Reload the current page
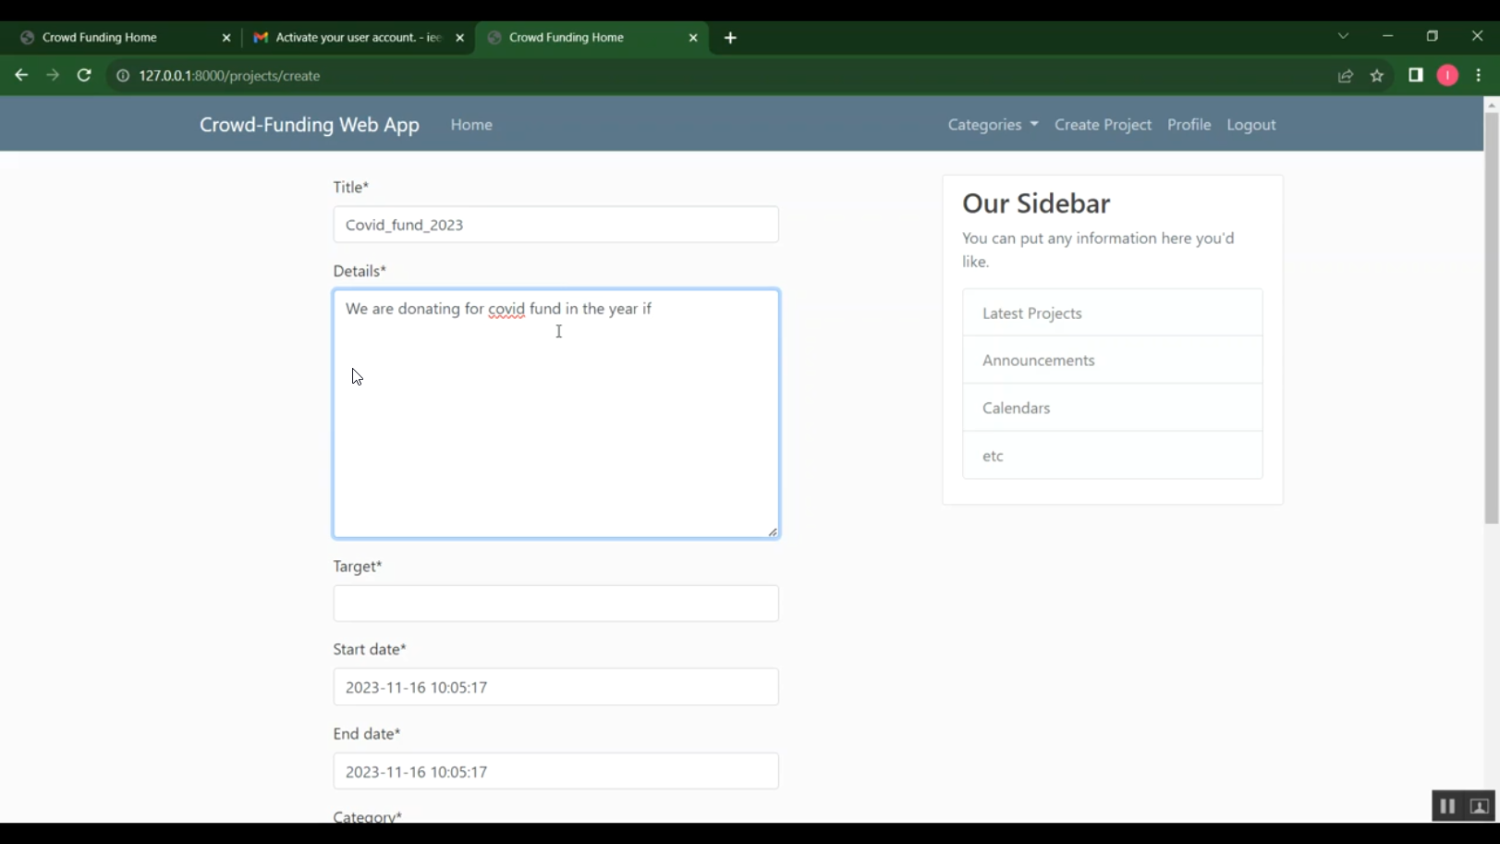Image resolution: width=1500 pixels, height=844 pixels. 84,75
